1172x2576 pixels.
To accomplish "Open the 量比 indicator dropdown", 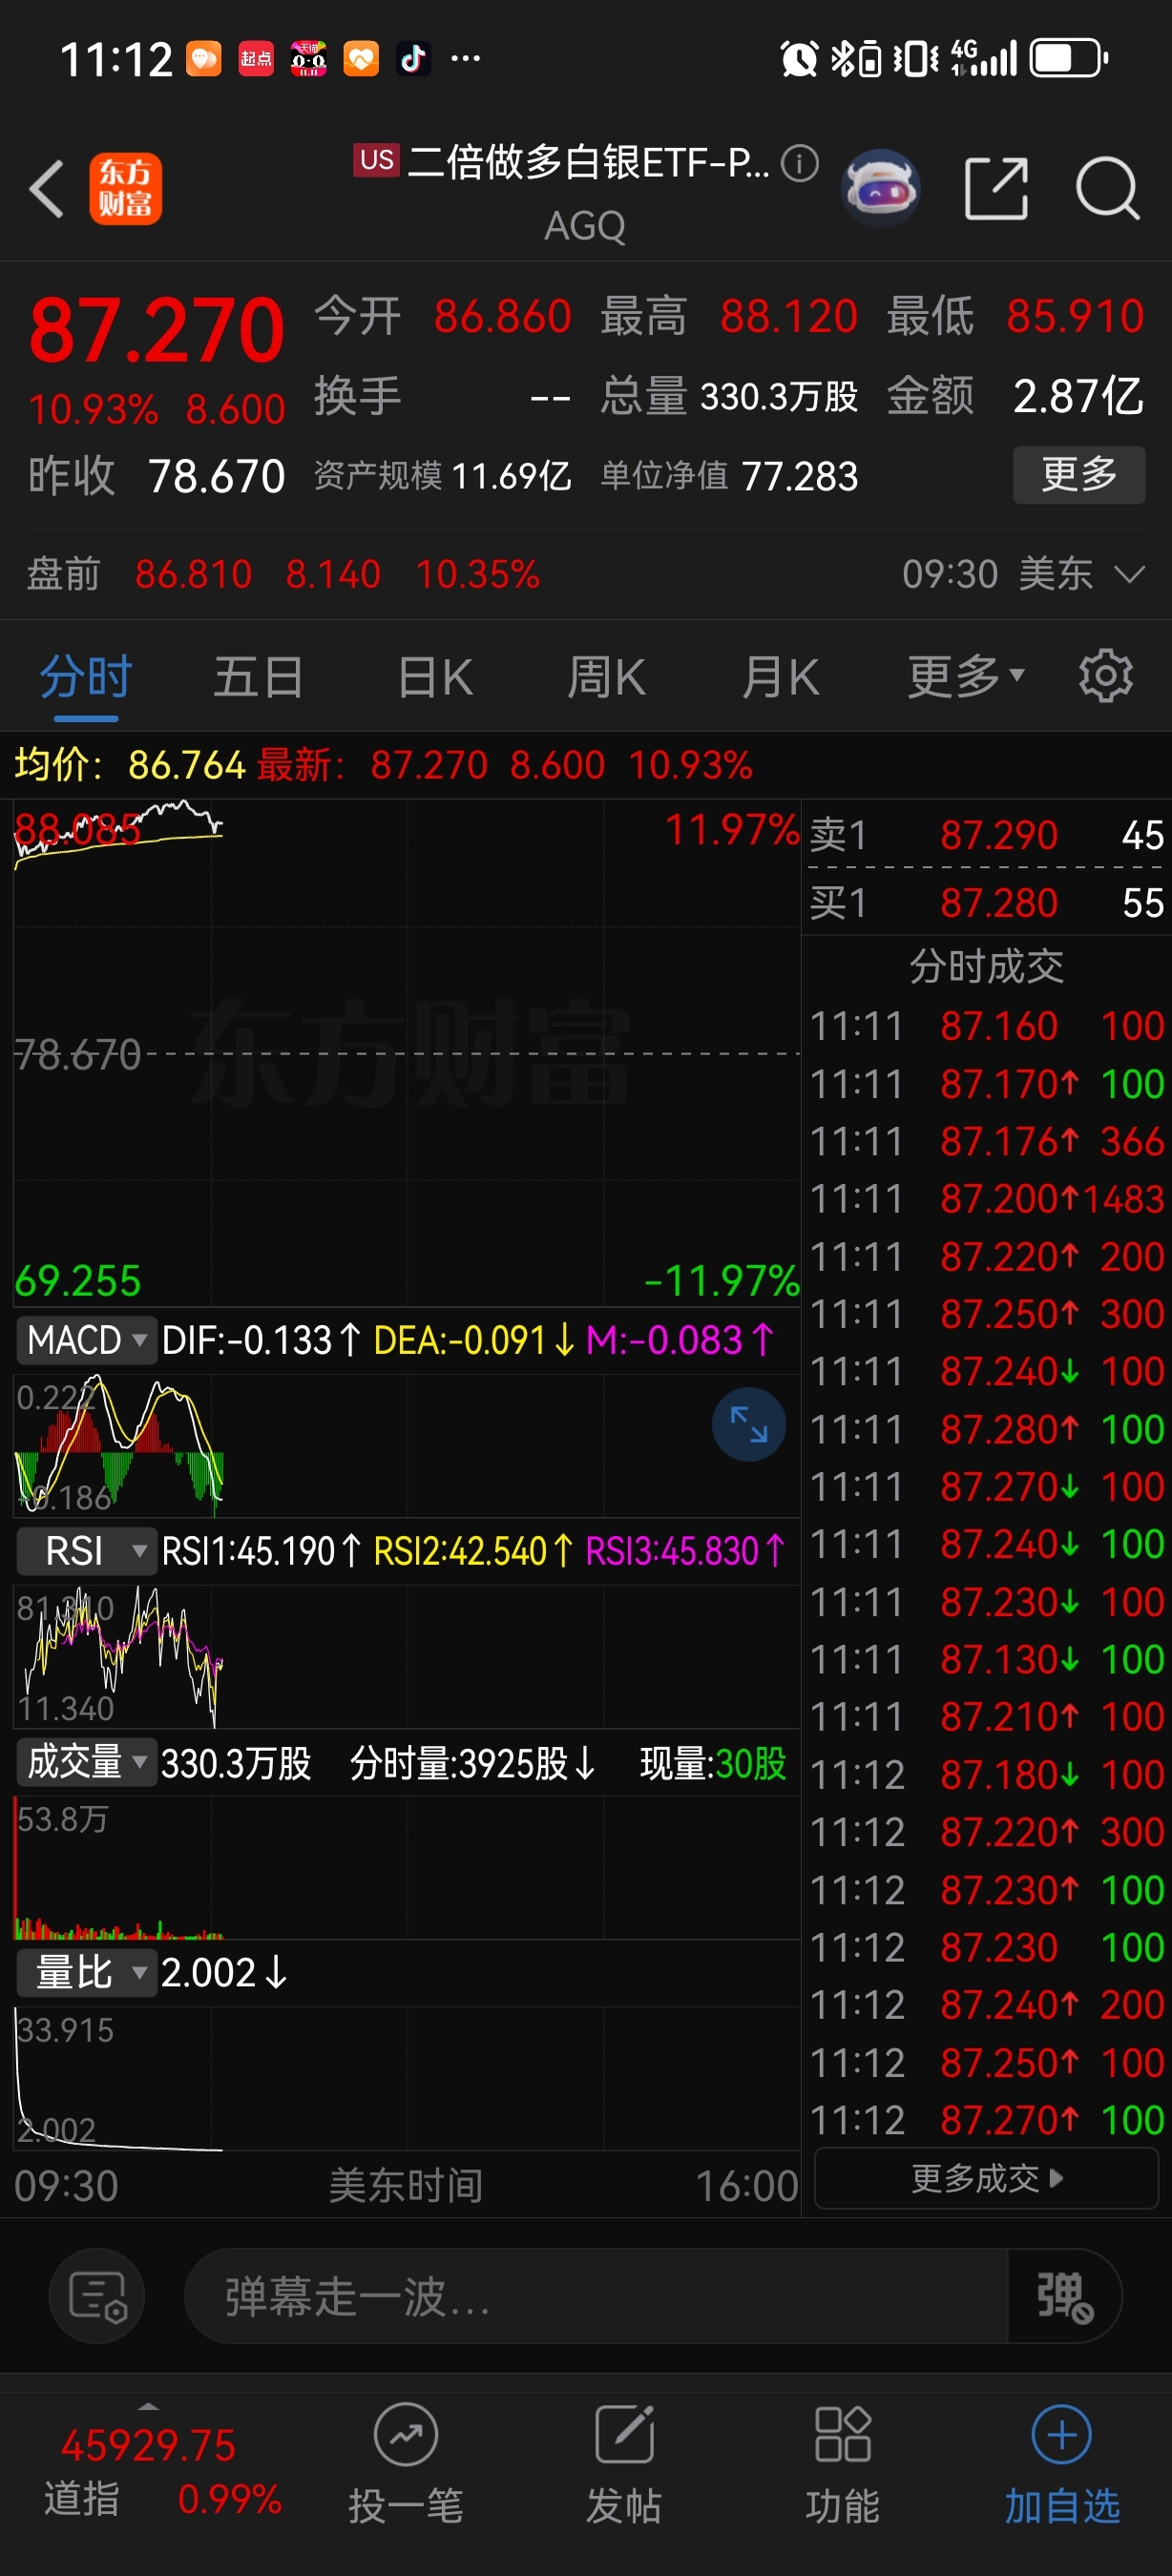I will 88,1972.
